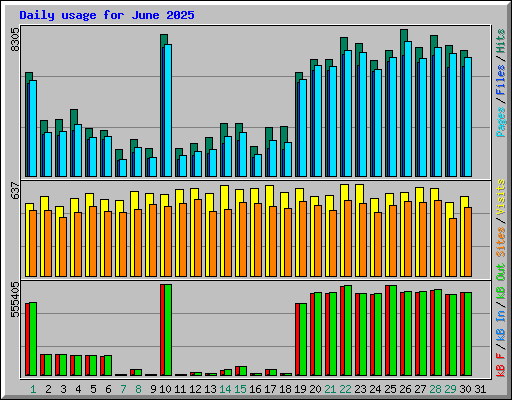Click day label 28 on x-axis
The image size is (512, 400).
(x=435, y=389)
